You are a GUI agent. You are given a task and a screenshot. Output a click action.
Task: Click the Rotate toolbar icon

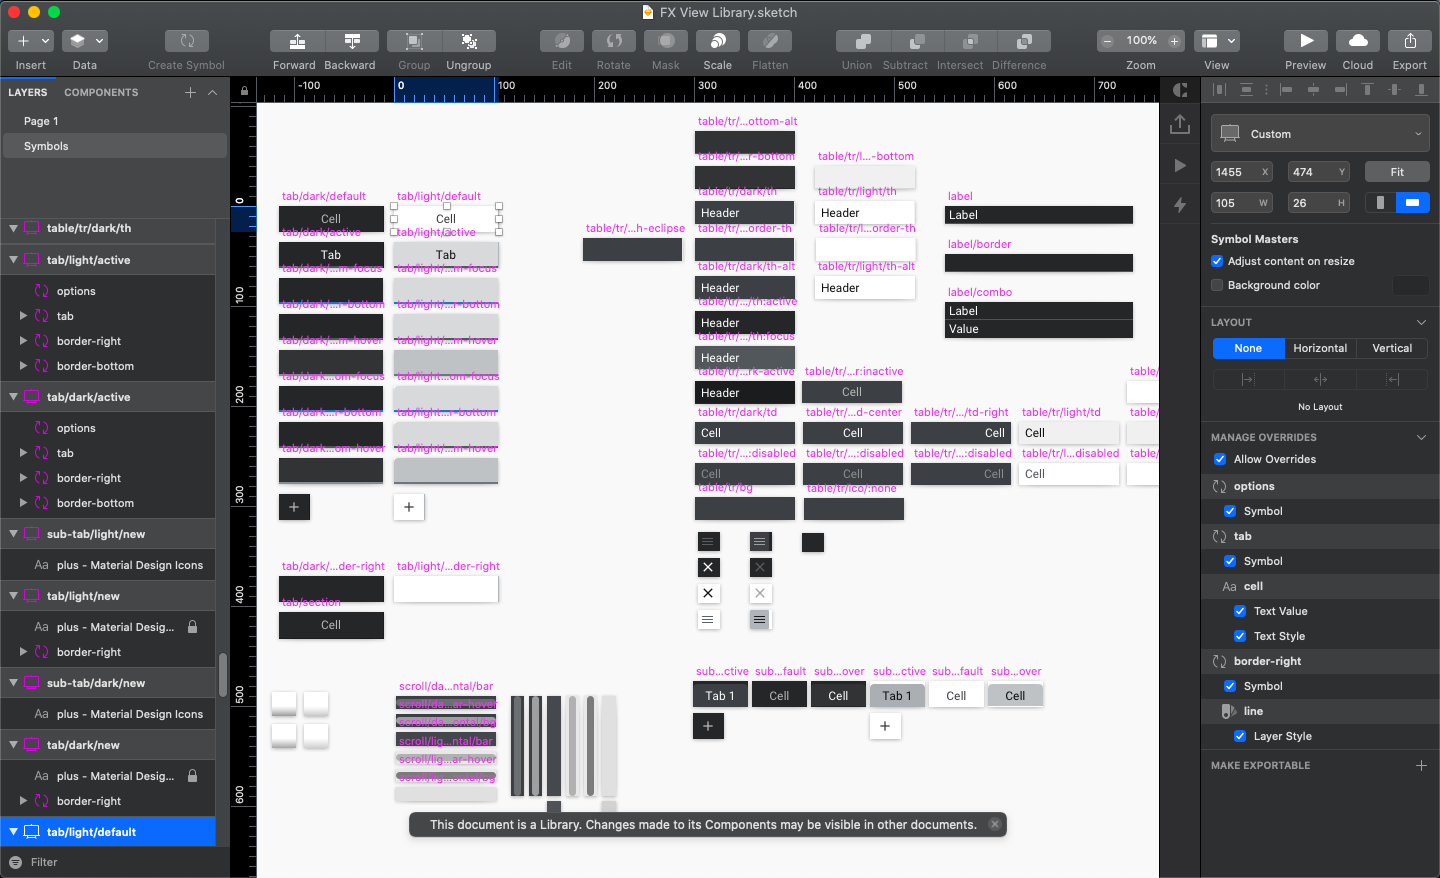[614, 41]
